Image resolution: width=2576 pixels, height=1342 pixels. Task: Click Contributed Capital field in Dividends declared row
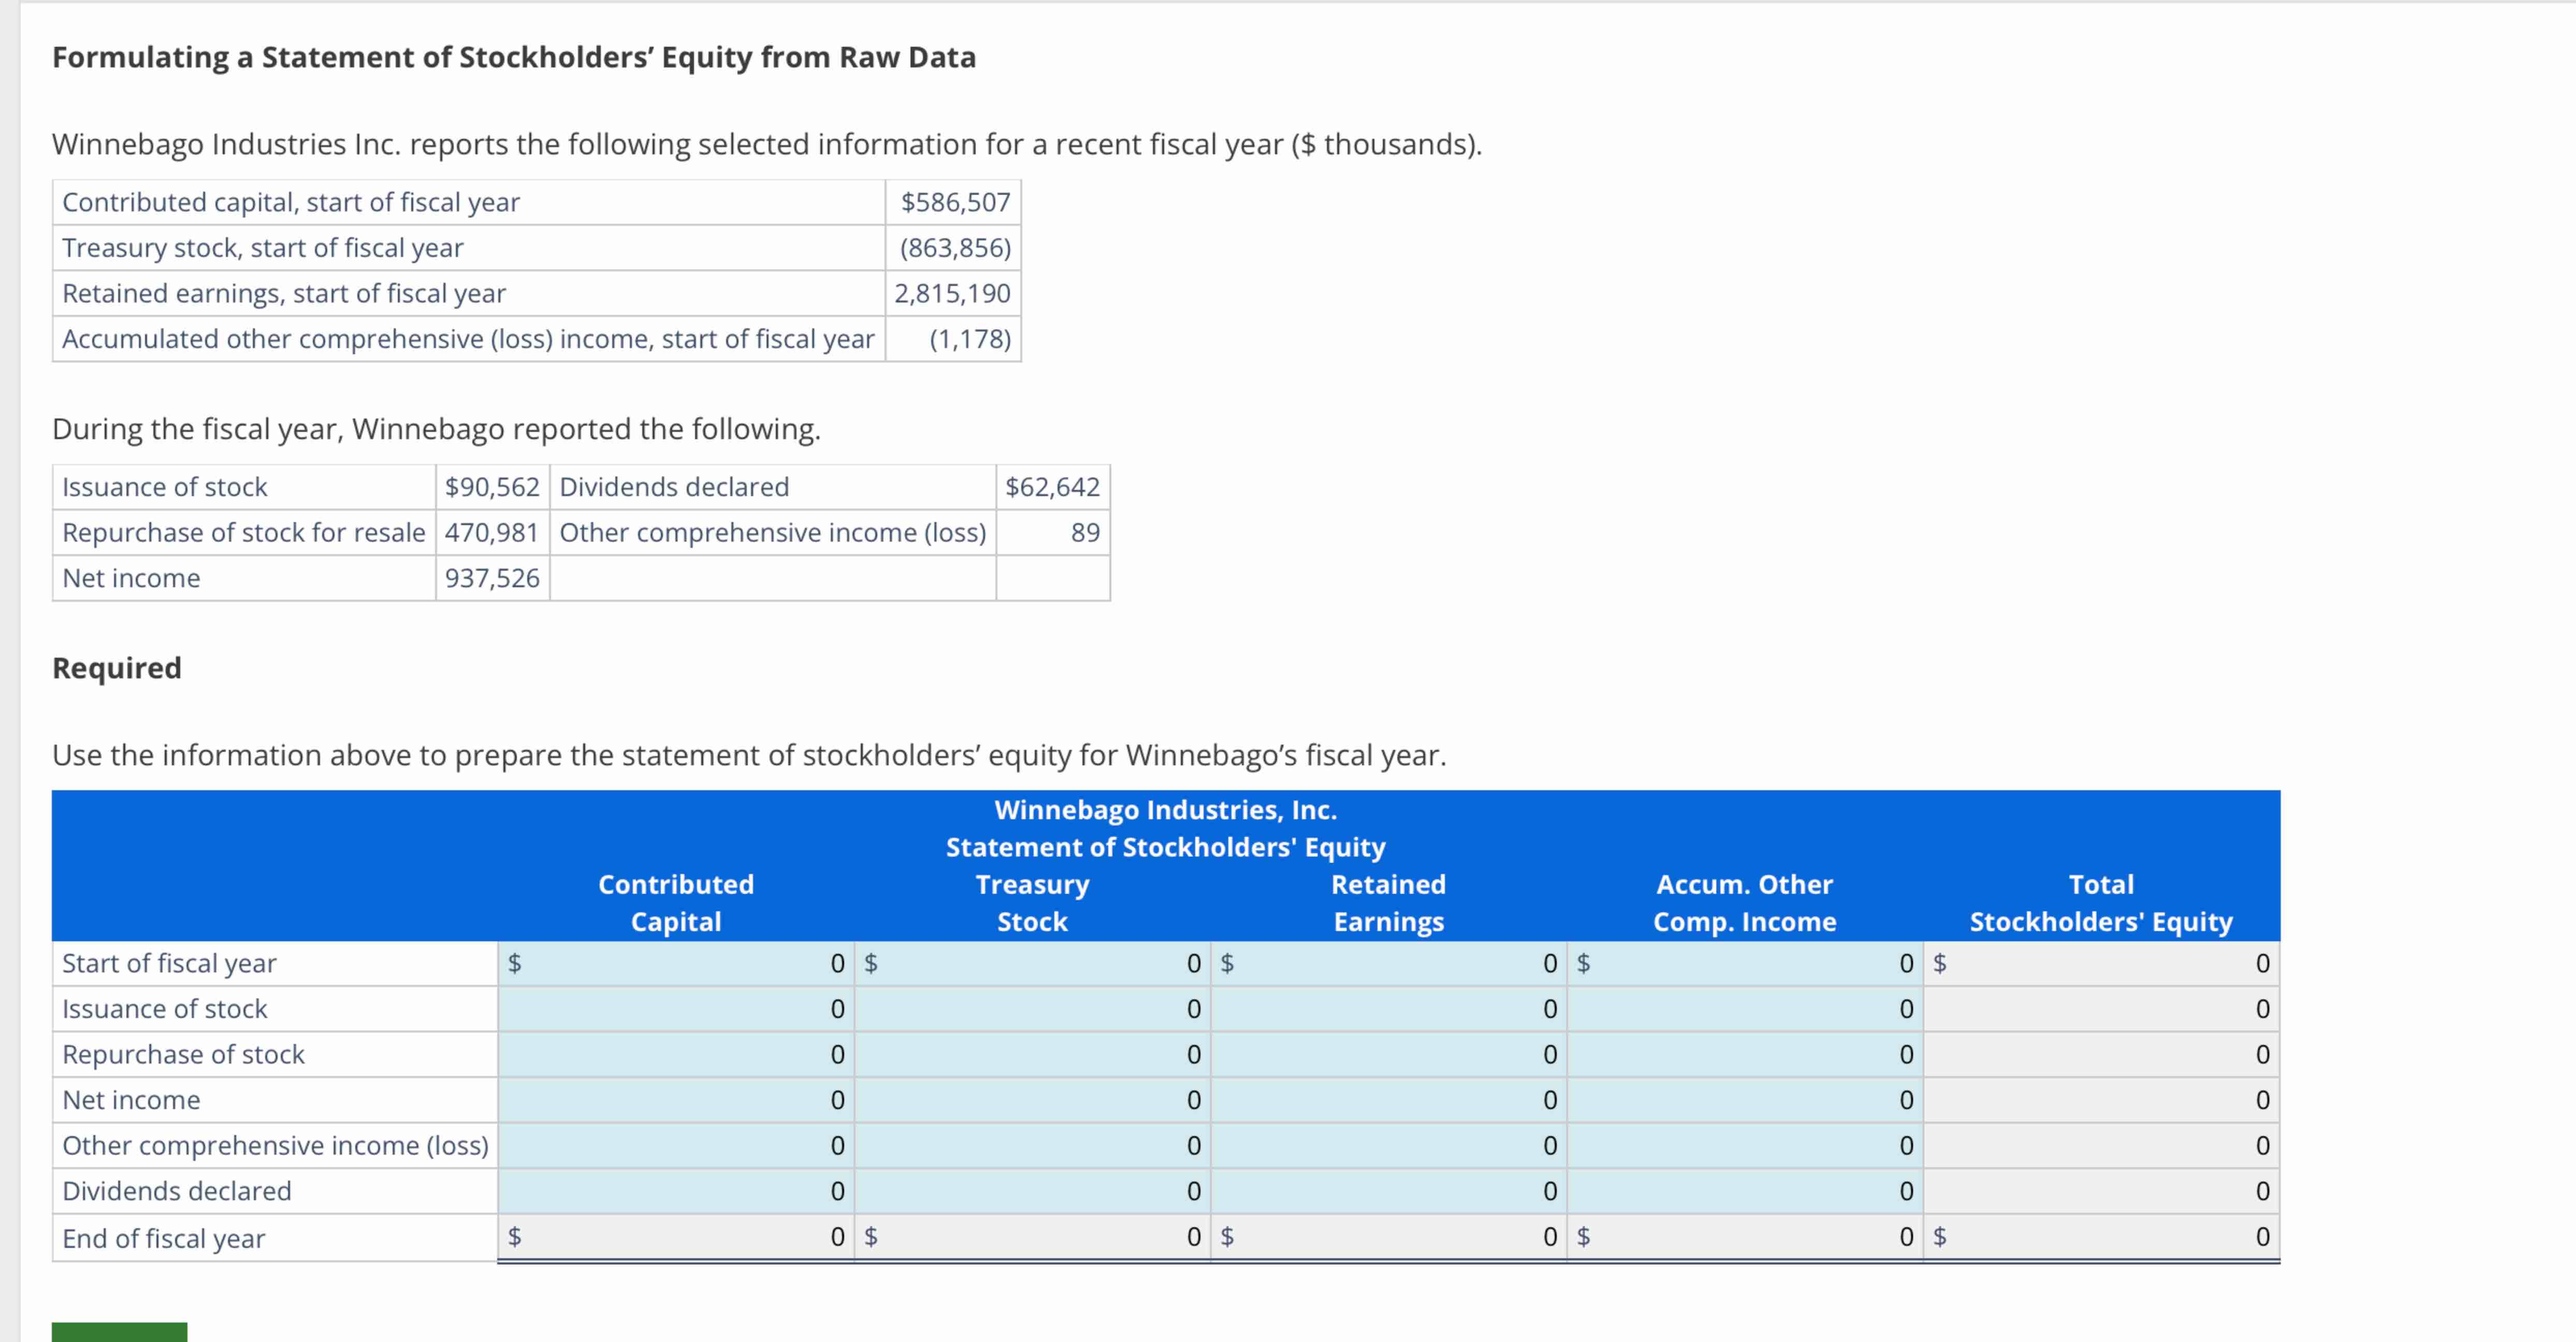point(676,1191)
